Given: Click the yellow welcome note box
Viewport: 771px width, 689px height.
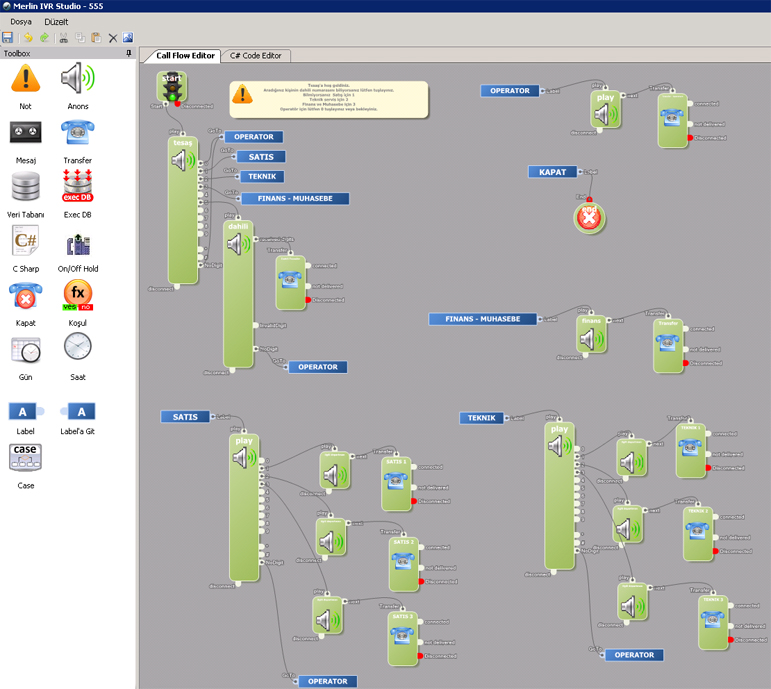Looking at the screenshot, I should pyautogui.click(x=329, y=99).
